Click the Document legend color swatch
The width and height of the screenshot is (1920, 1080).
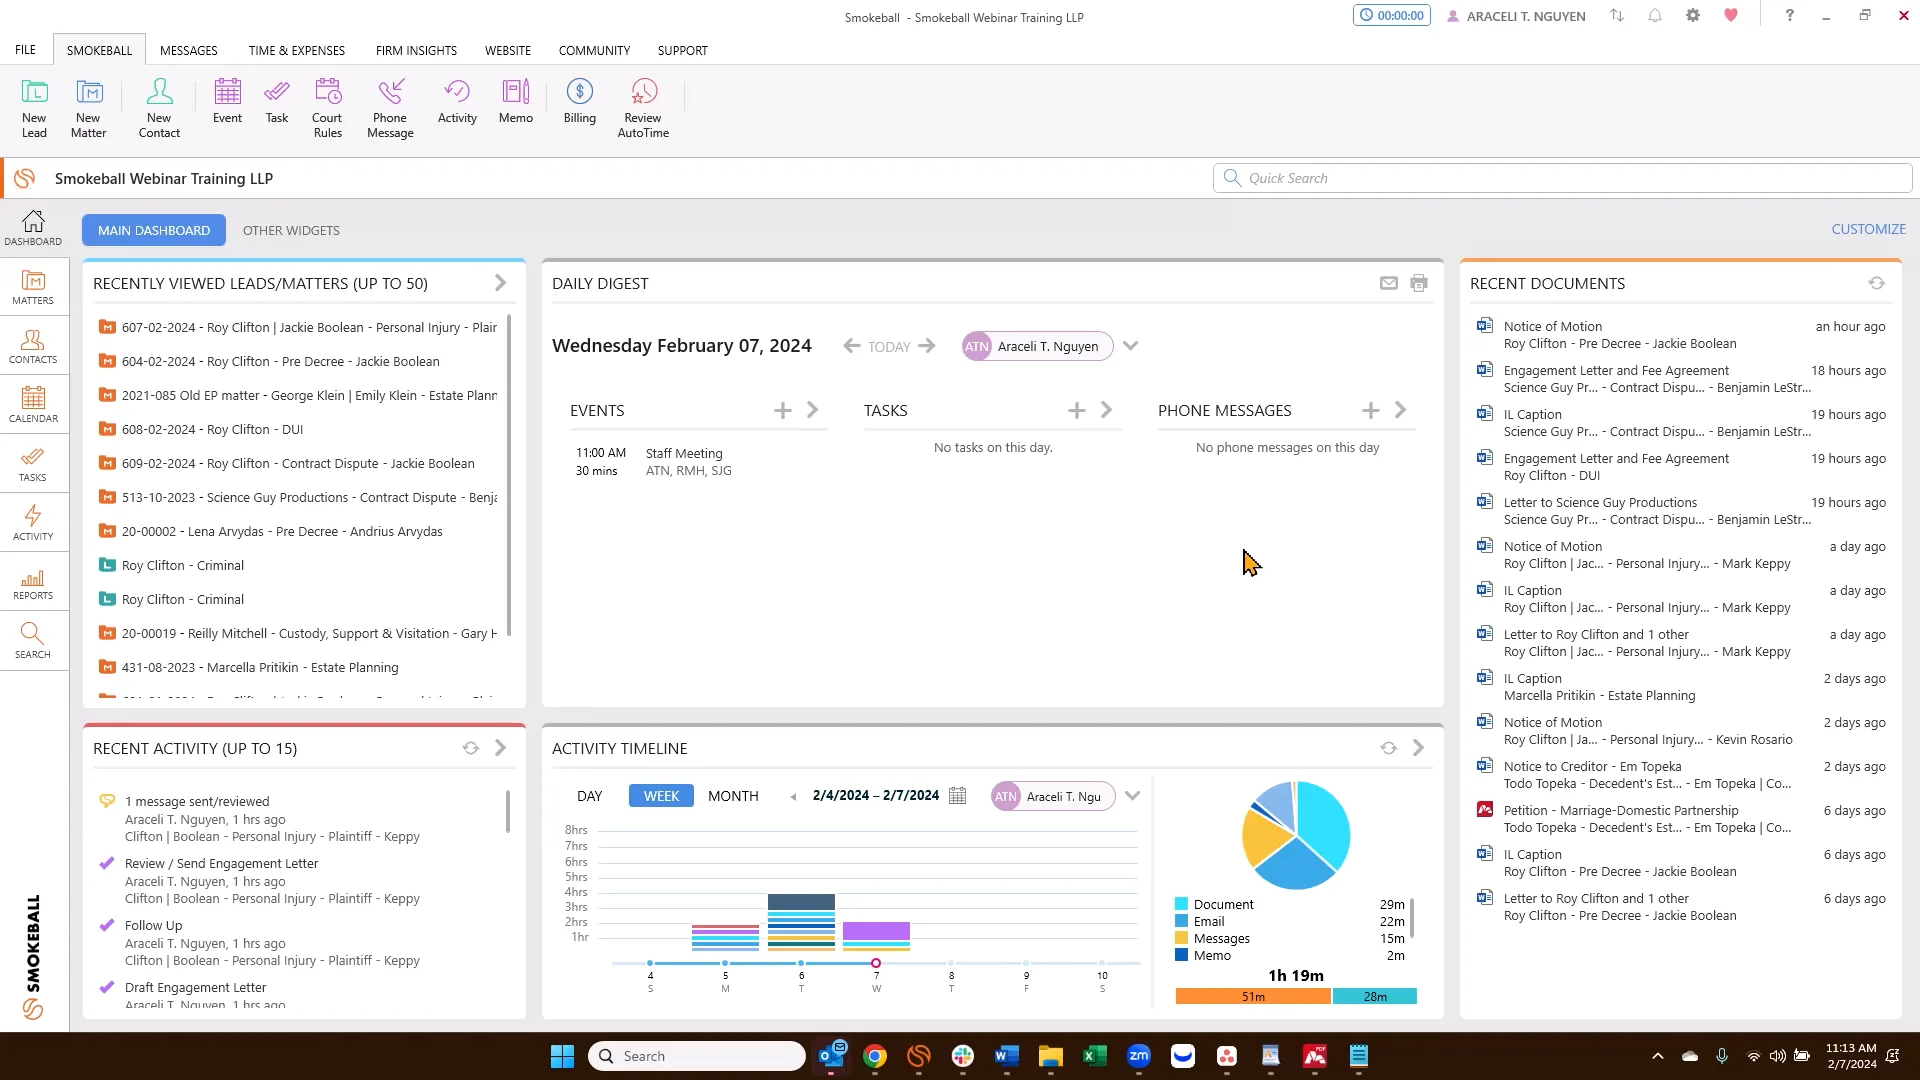1181,904
